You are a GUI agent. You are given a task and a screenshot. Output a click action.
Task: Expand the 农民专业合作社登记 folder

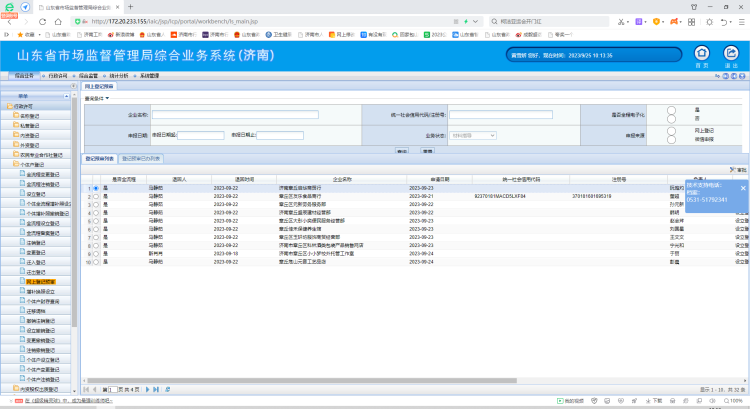pos(41,155)
